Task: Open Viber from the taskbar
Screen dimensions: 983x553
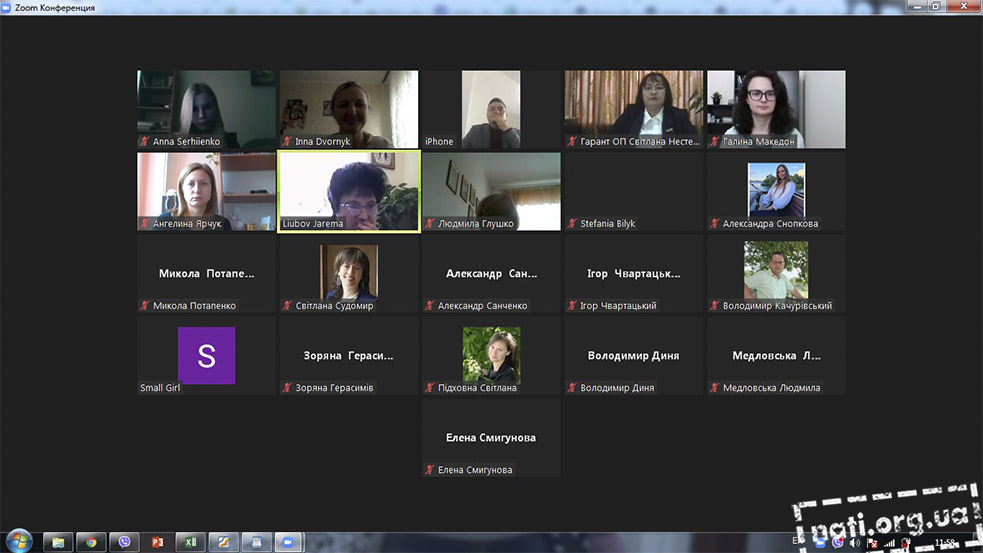Action: [124, 542]
